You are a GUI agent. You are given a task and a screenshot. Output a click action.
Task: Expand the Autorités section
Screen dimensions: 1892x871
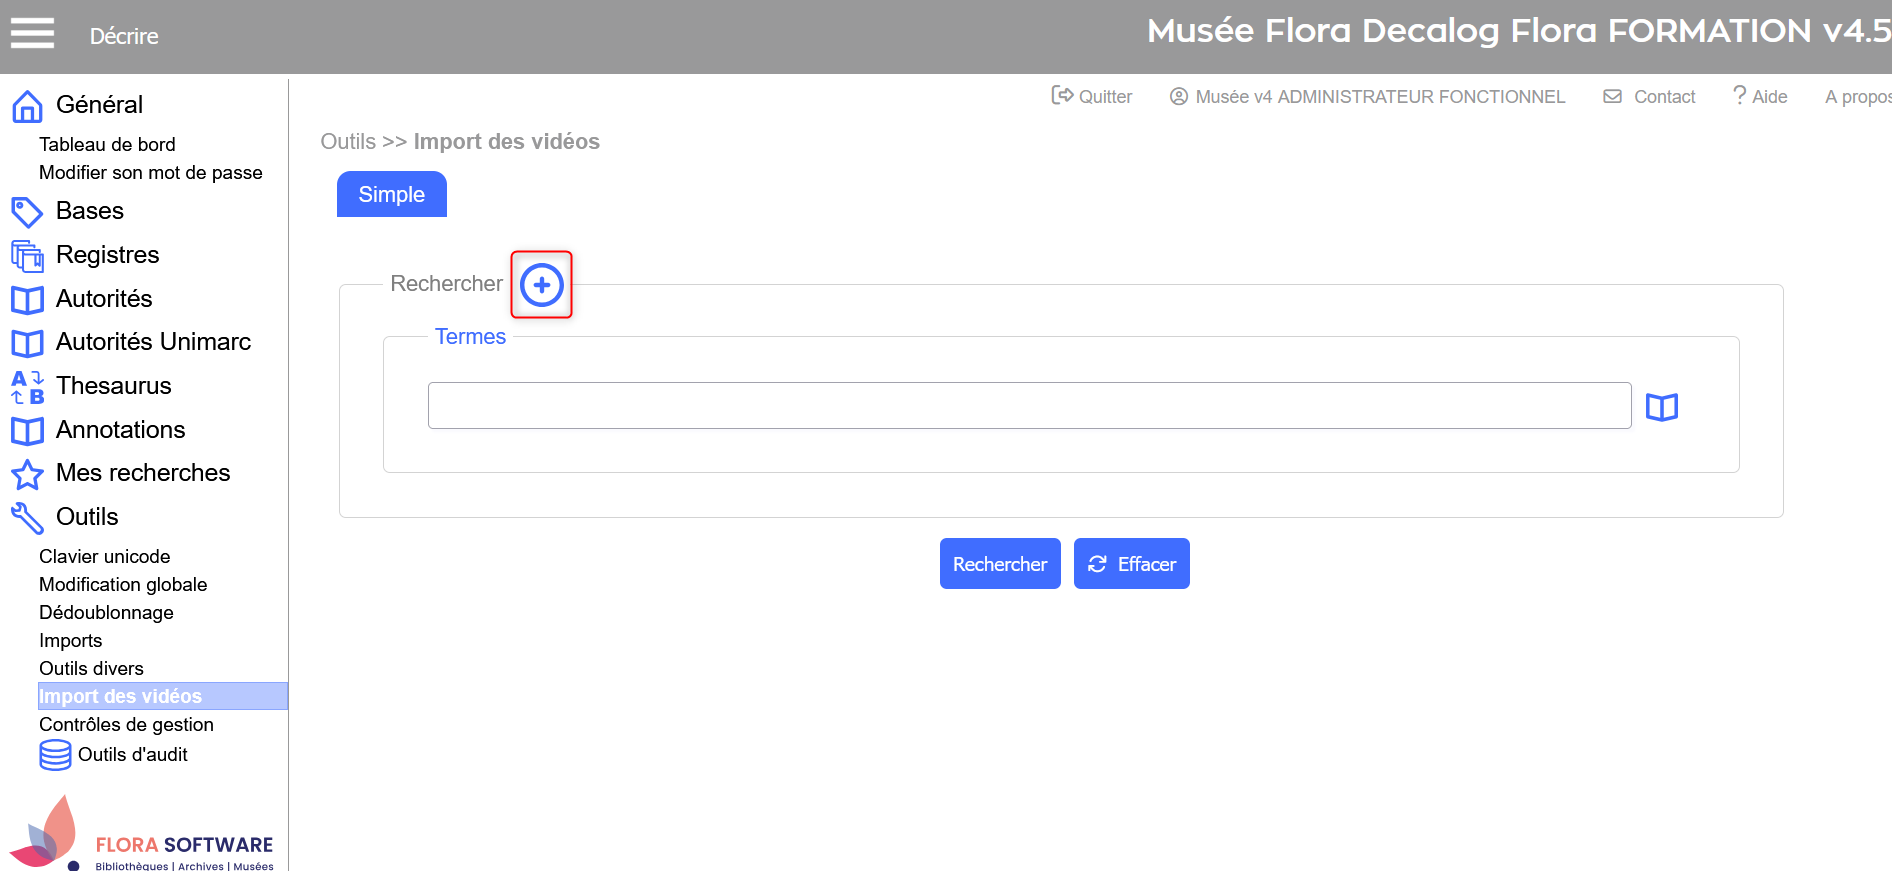(104, 299)
